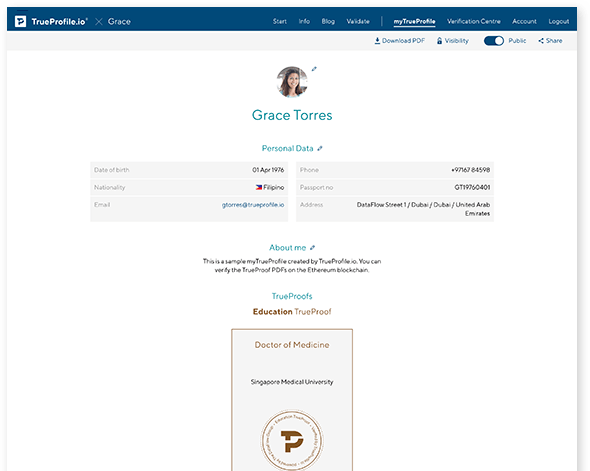590x471 pixels.
Task: Edit the profile photo pencil icon
Action: (x=314, y=69)
